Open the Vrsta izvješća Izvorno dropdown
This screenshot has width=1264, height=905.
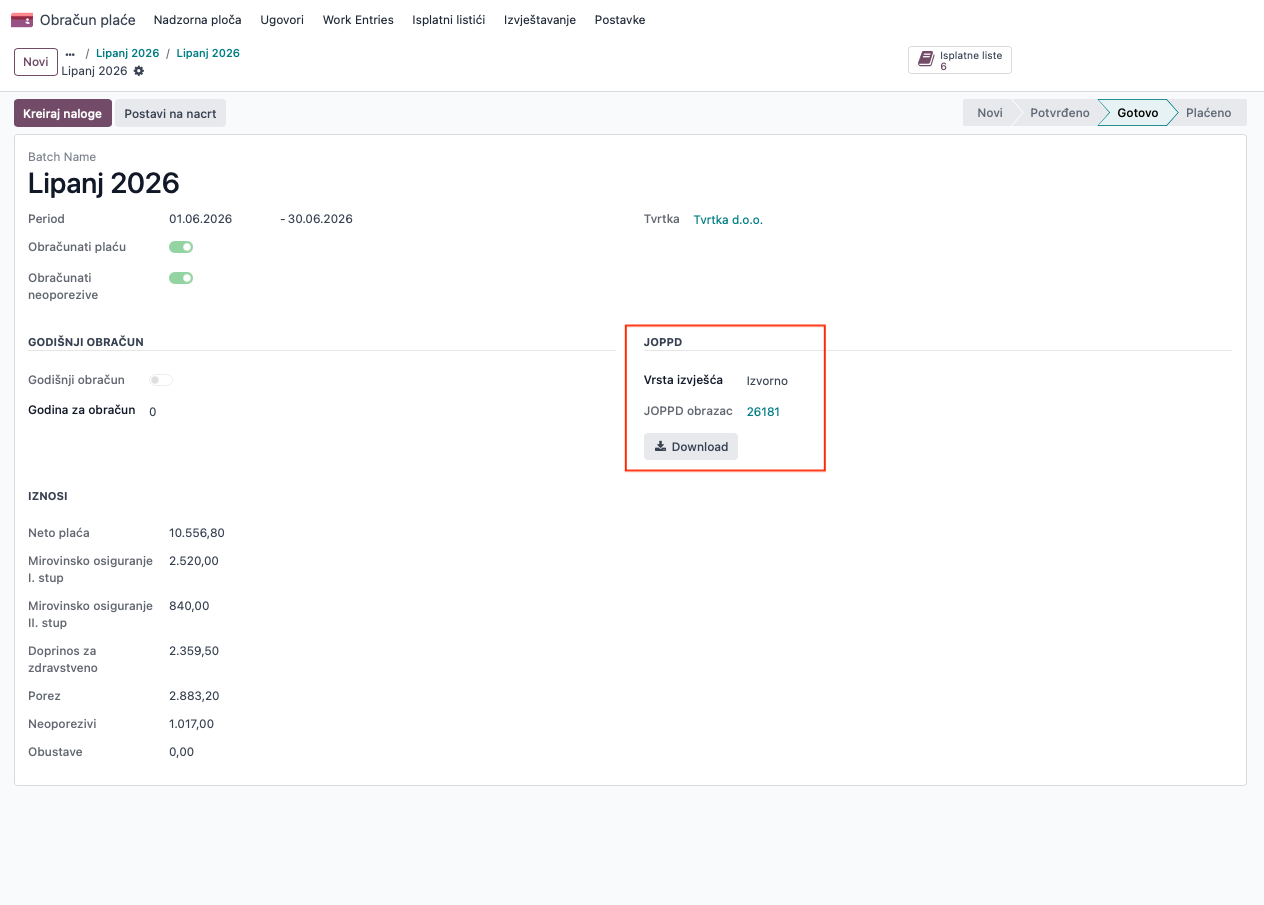pos(767,381)
